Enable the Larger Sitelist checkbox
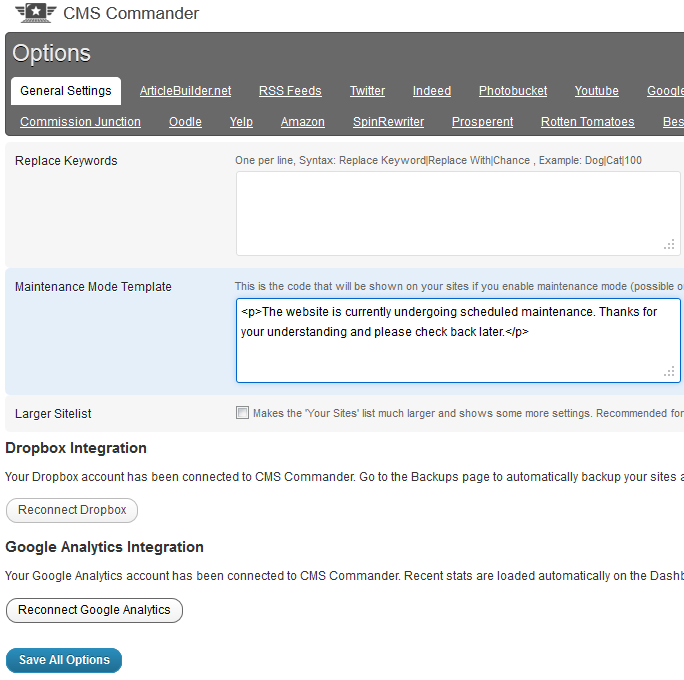The image size is (684, 680). click(242, 413)
